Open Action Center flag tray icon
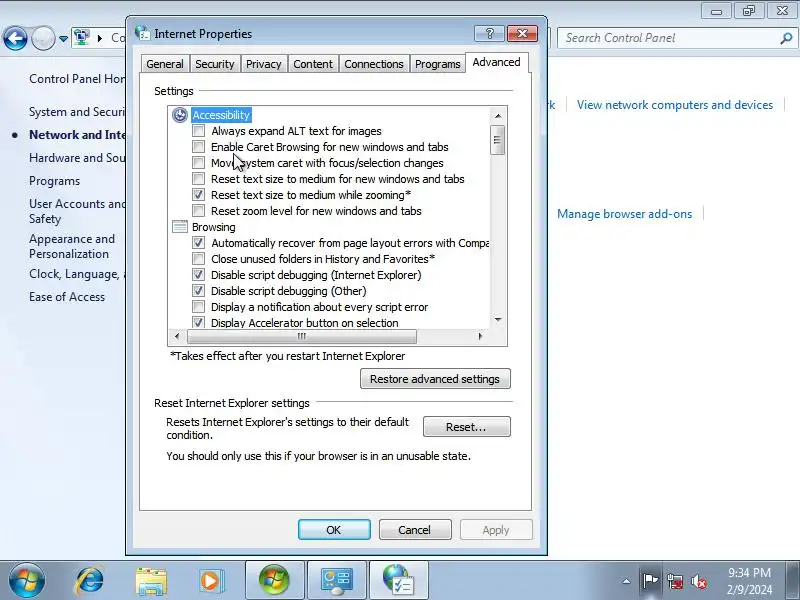This screenshot has width=800, height=600. click(x=650, y=581)
